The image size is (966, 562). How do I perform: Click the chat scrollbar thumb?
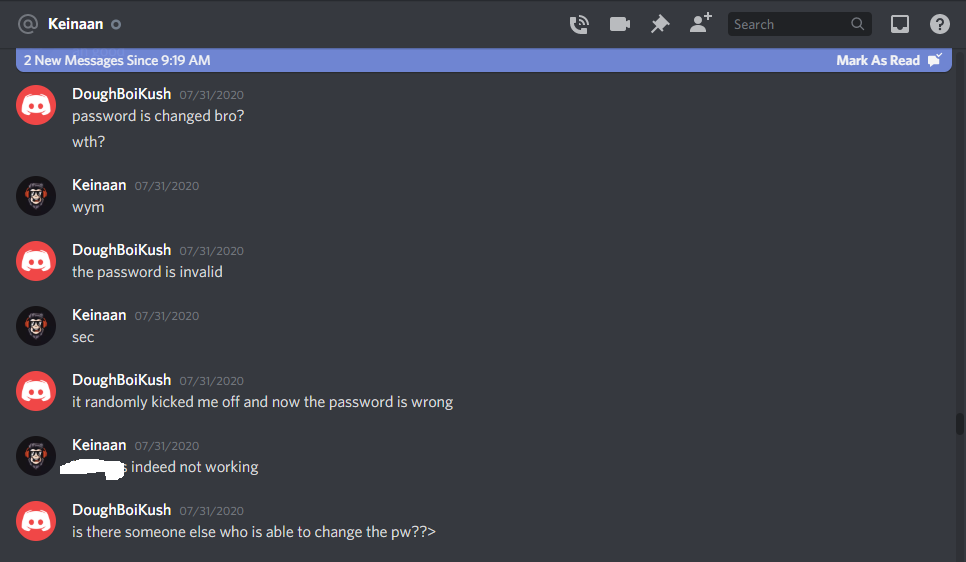pos(959,424)
